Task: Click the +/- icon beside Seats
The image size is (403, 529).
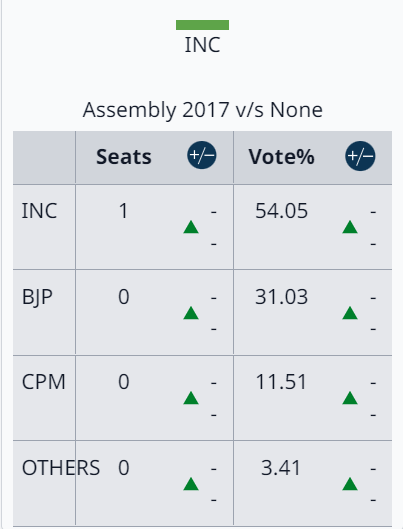Action: tap(202, 155)
